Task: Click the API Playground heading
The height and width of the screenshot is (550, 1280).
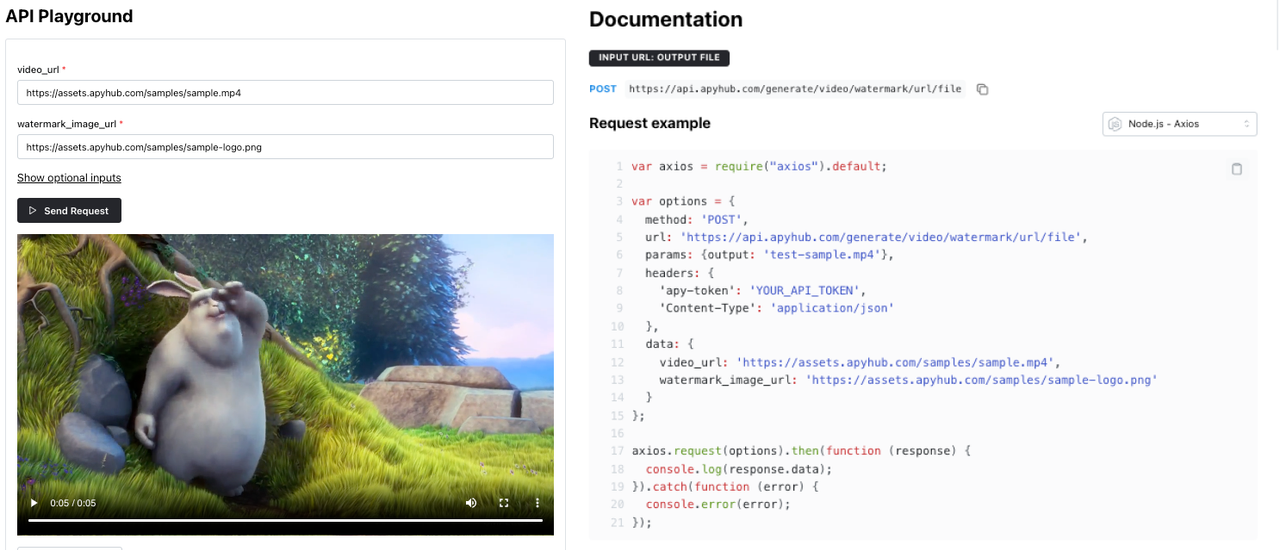Action: (69, 16)
